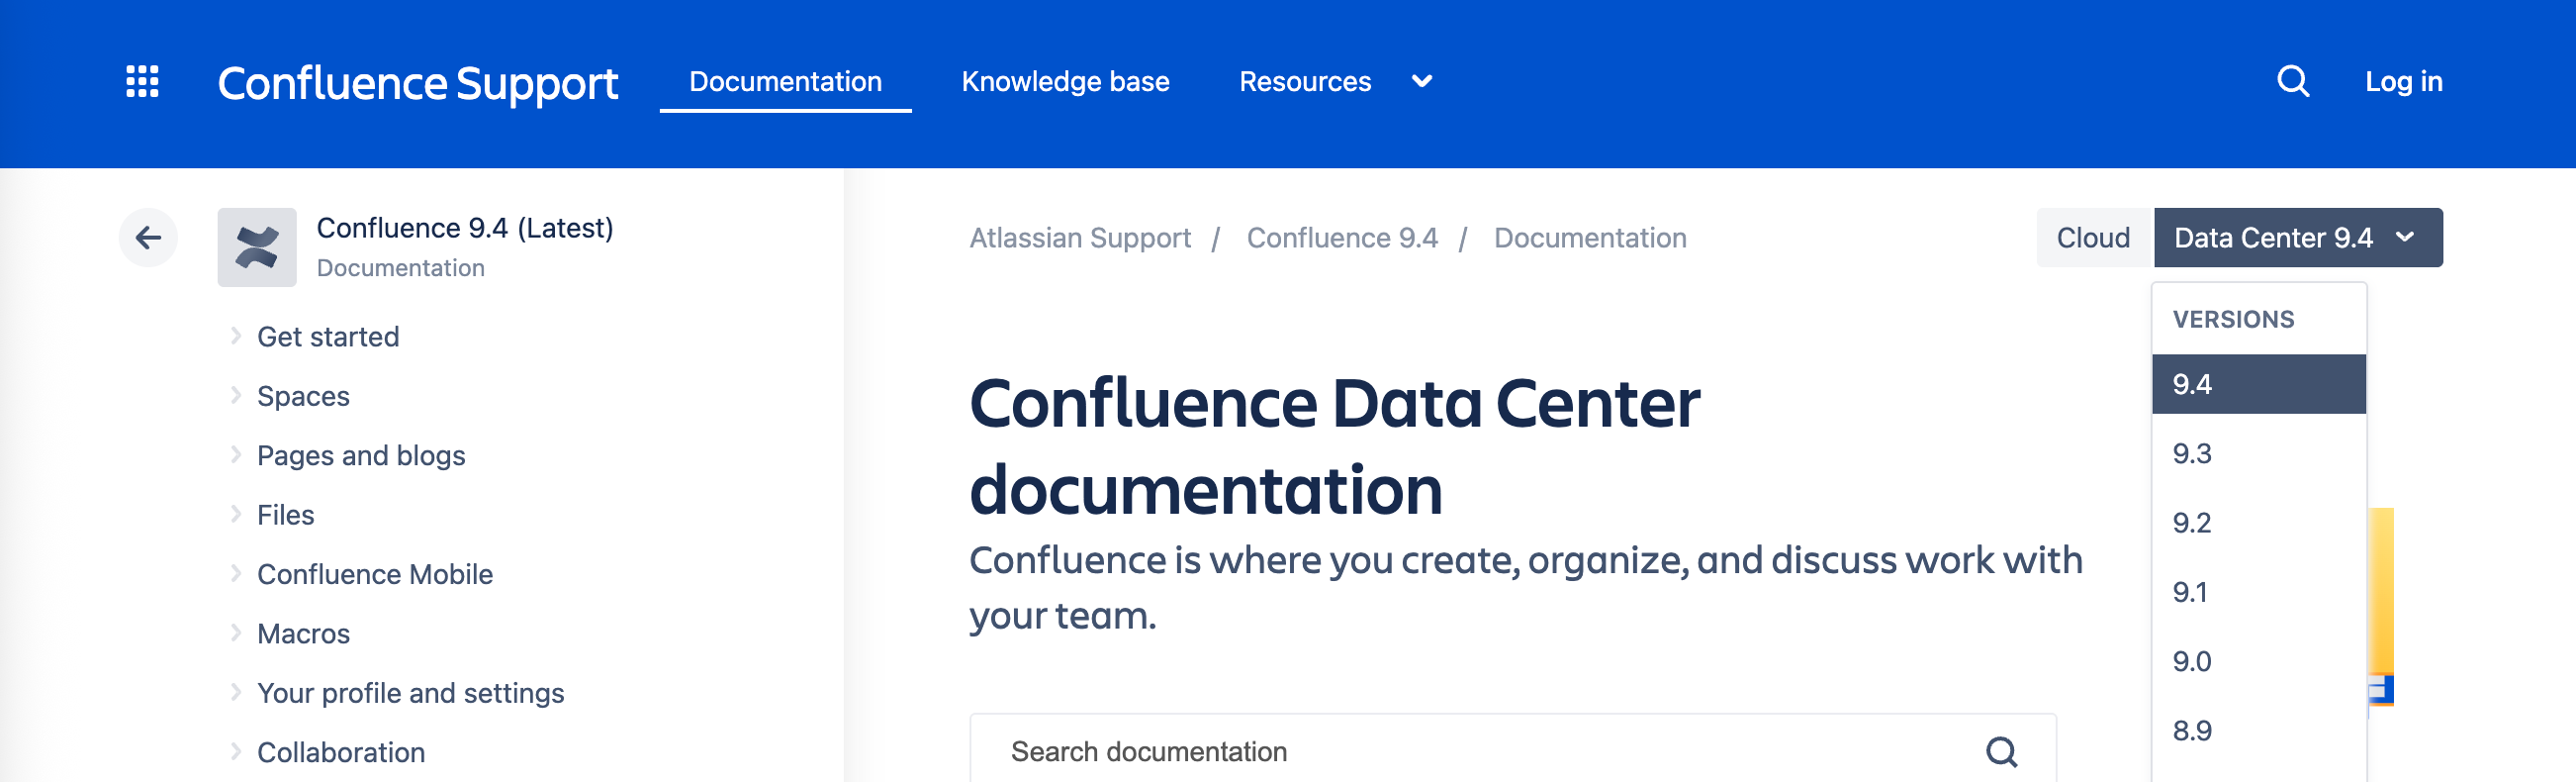The image size is (2576, 782).
Task: Click the magnifier inside Search documentation box
Action: 2001,751
